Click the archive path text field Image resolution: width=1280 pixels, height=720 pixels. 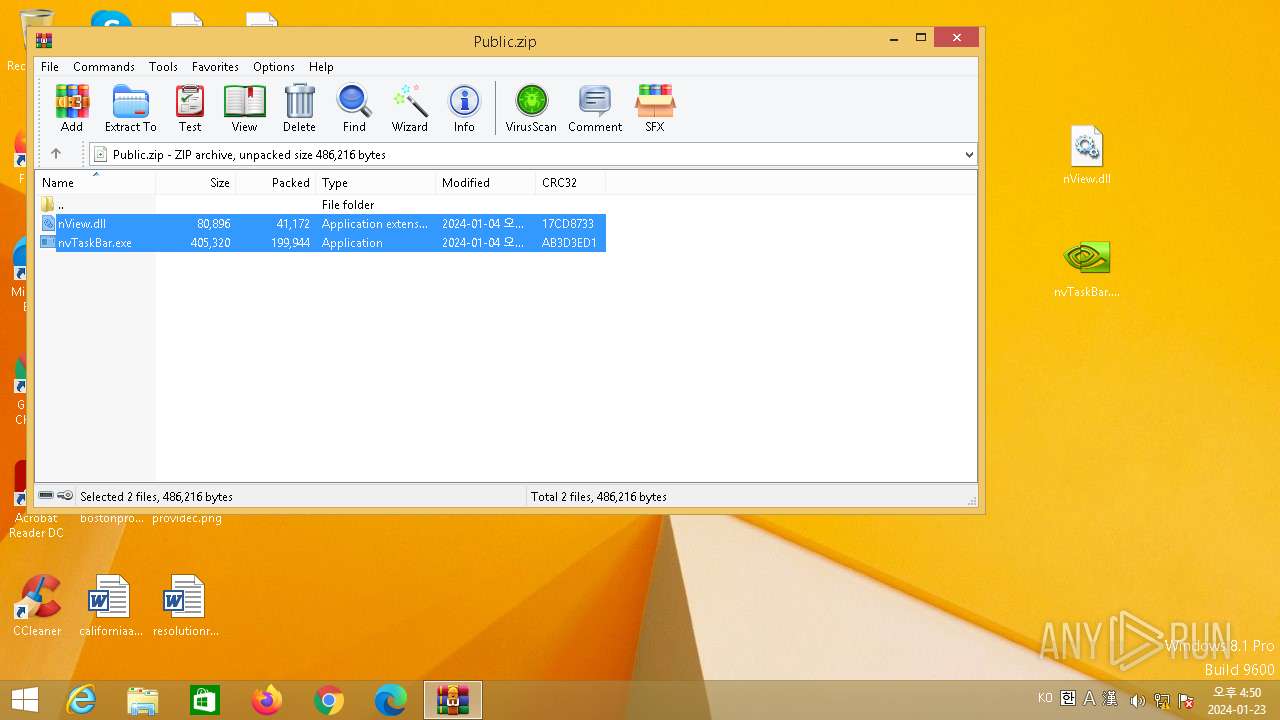point(532,155)
